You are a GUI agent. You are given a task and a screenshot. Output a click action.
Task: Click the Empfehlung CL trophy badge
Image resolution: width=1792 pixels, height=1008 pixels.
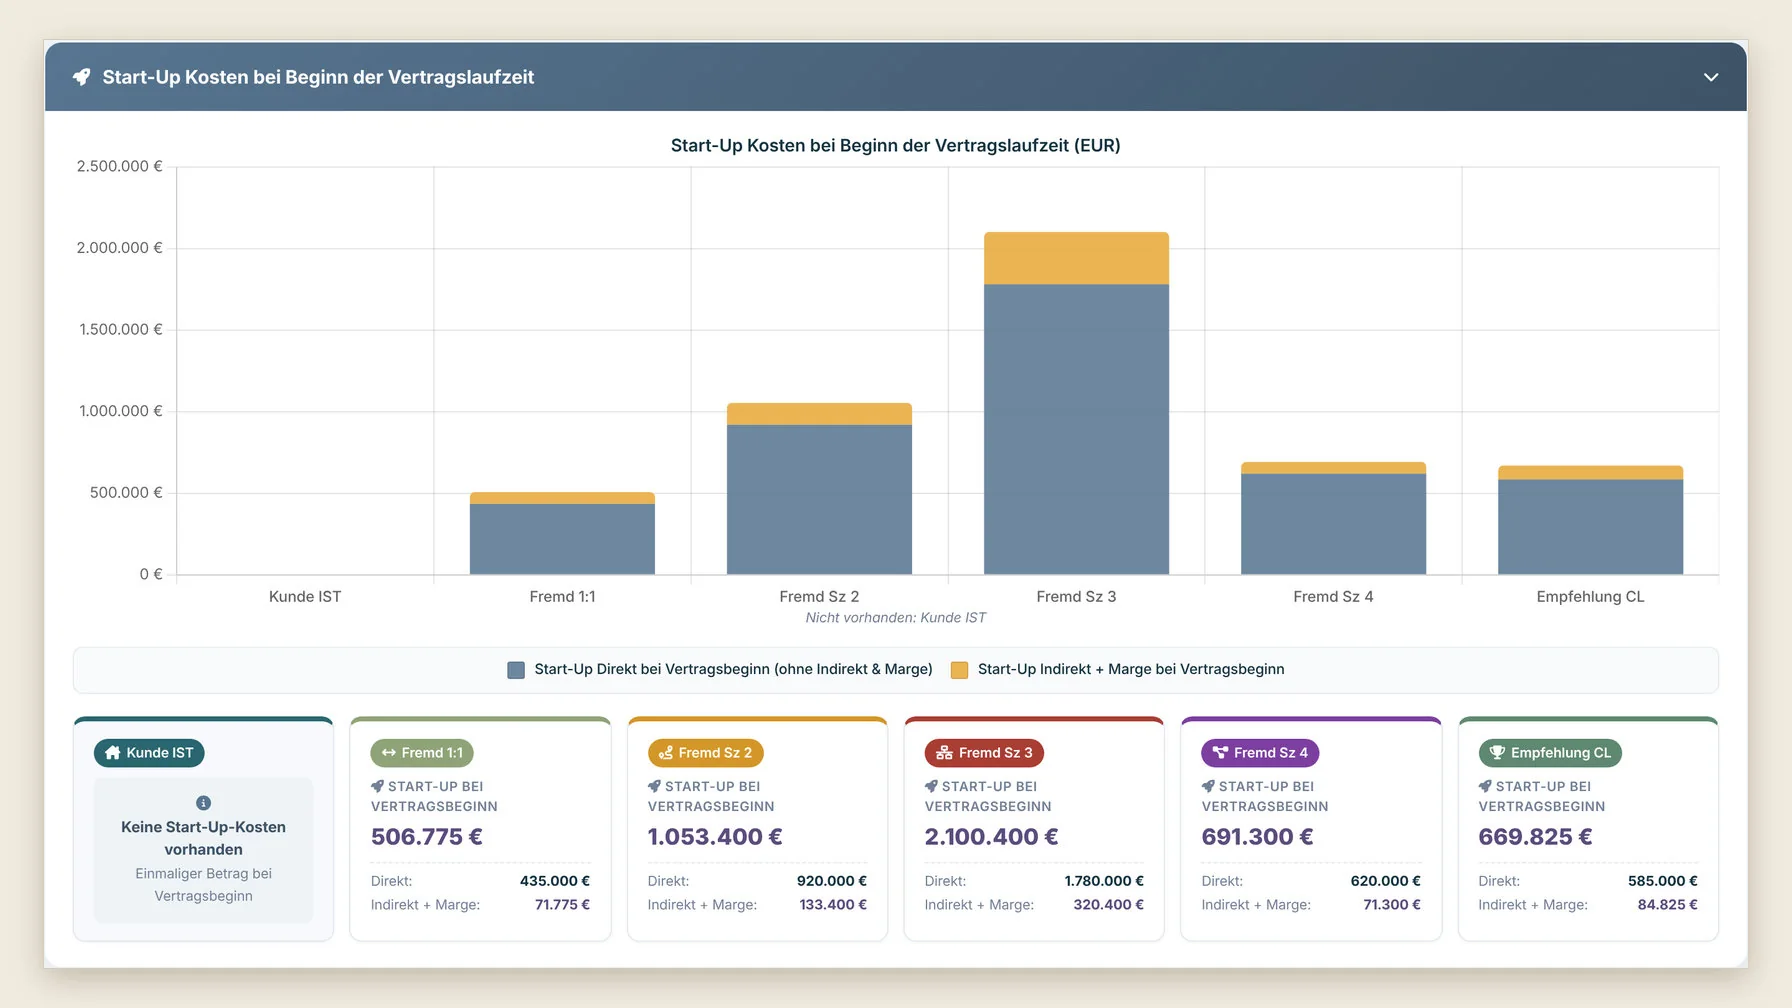(x=1550, y=753)
